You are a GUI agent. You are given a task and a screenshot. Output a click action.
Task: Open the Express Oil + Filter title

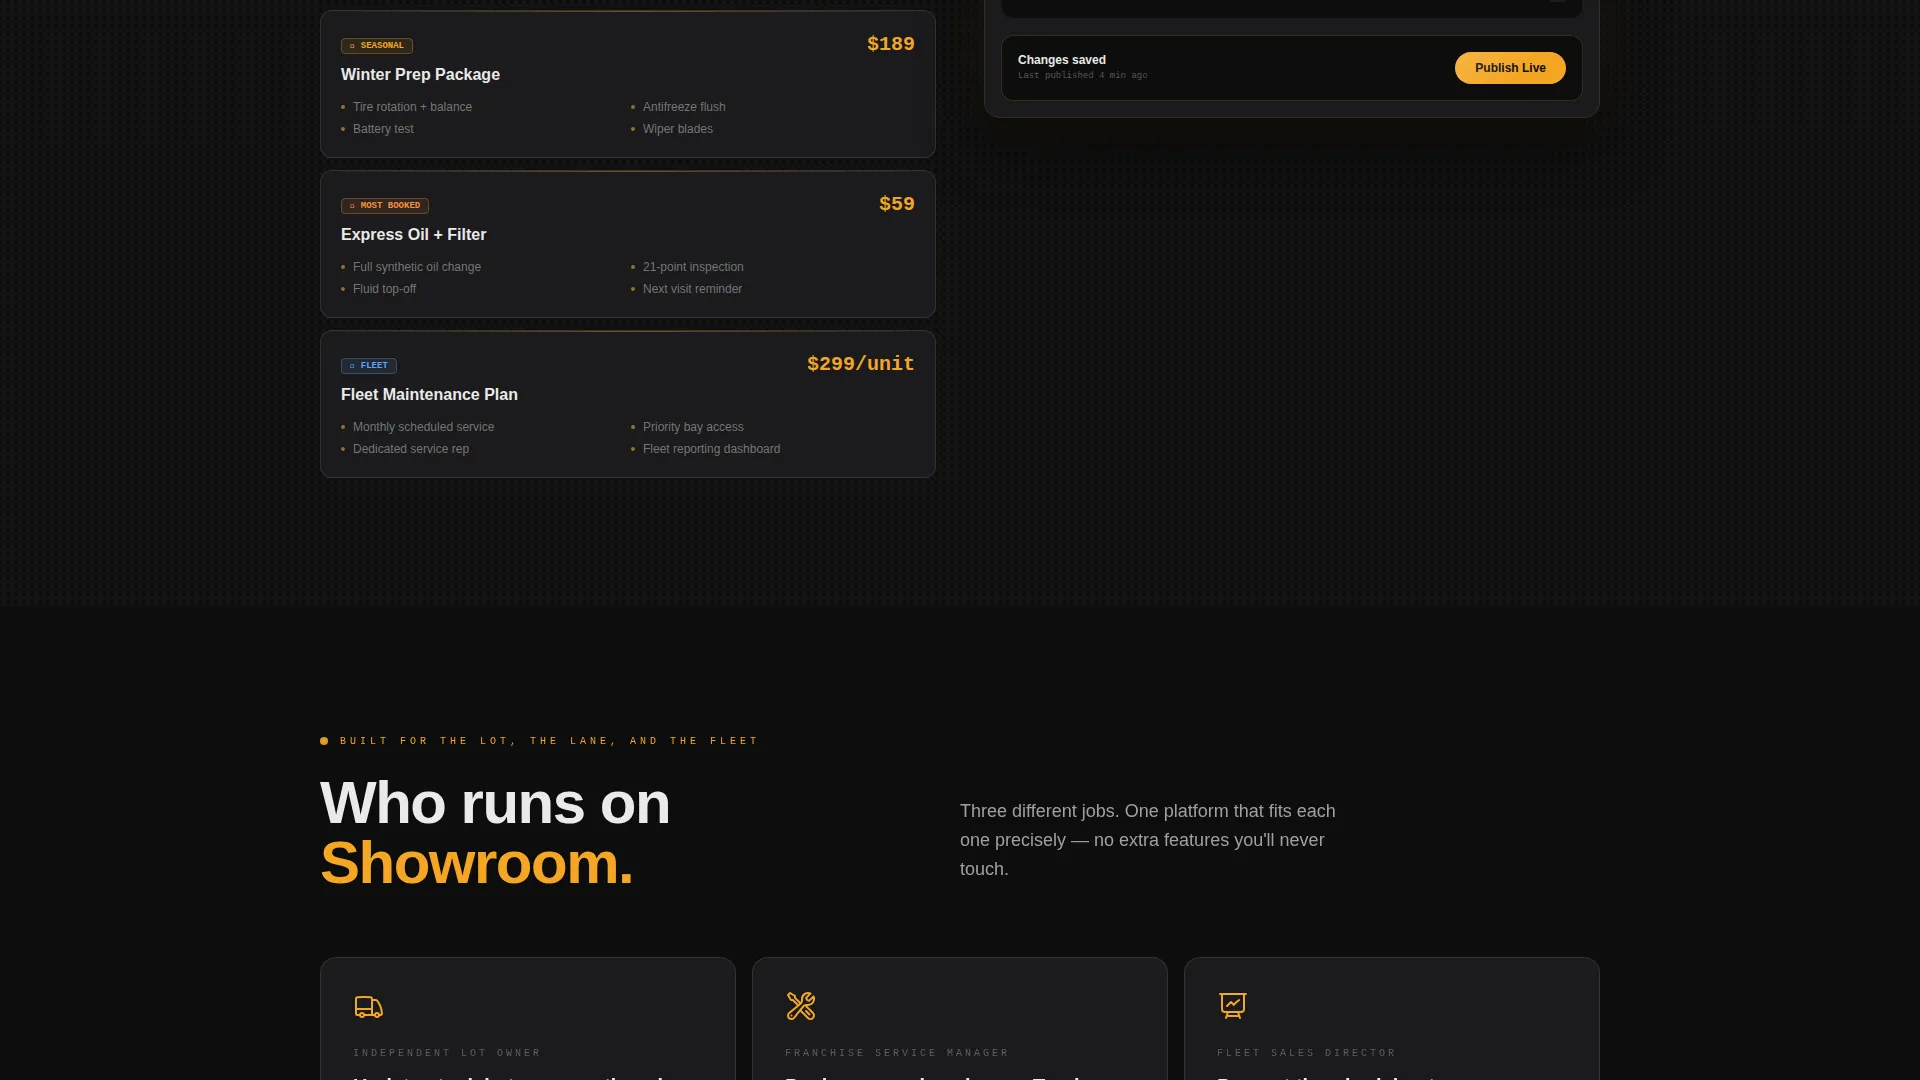pos(413,235)
